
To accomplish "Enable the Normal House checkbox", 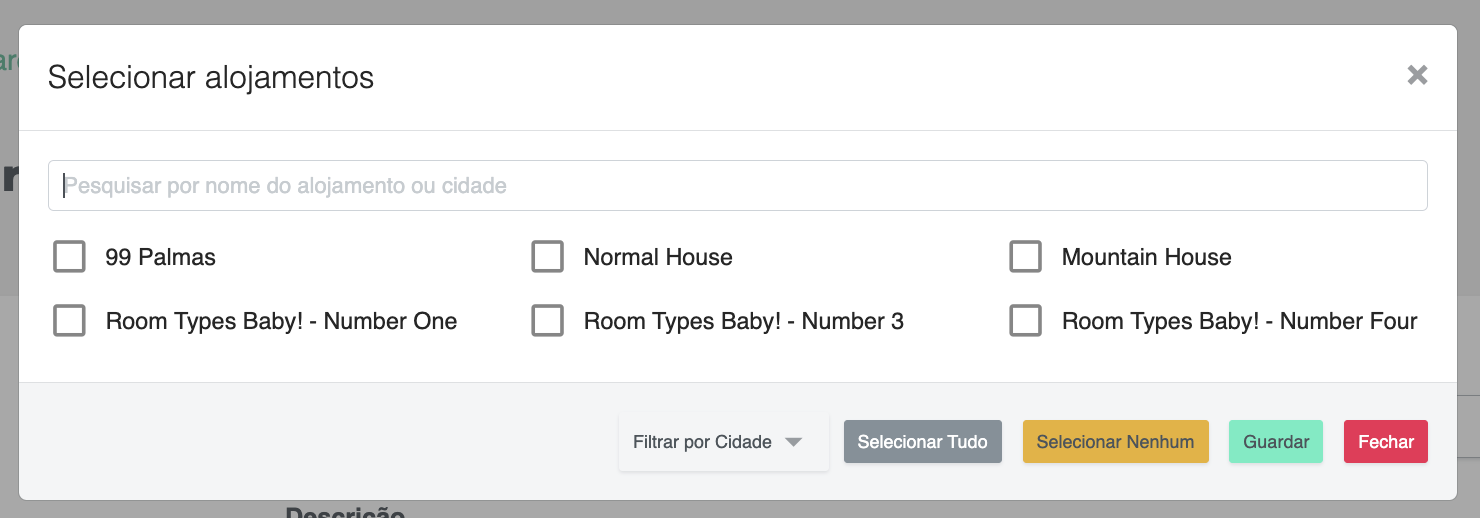I will tap(547, 257).
